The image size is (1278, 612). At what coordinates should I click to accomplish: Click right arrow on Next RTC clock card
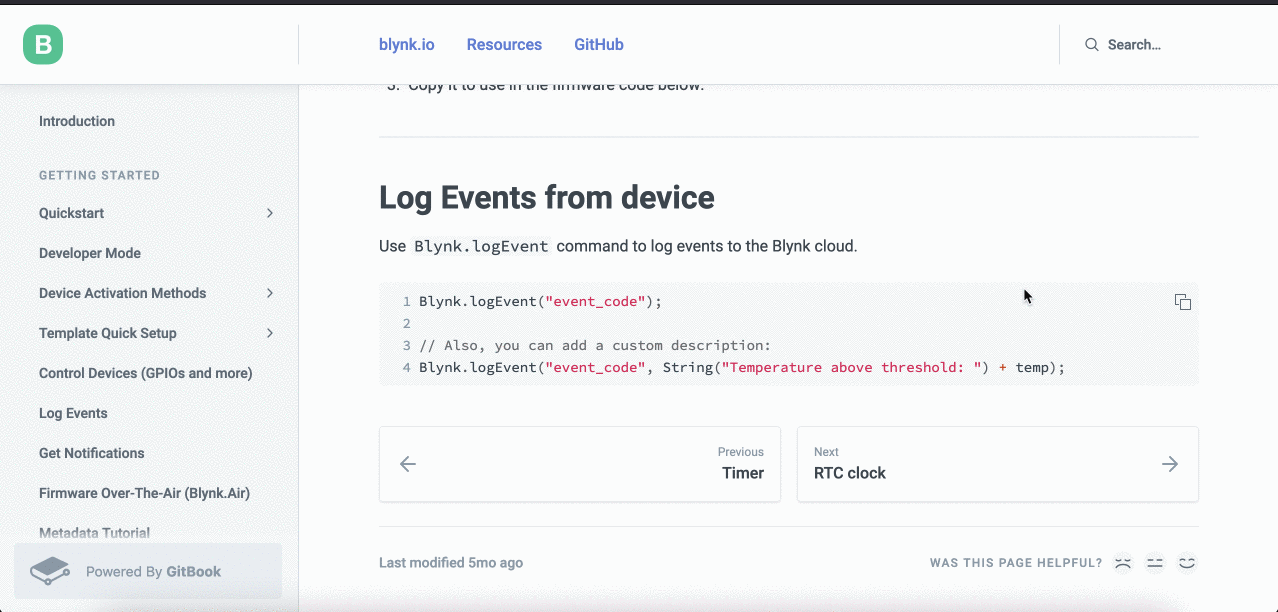1169,464
